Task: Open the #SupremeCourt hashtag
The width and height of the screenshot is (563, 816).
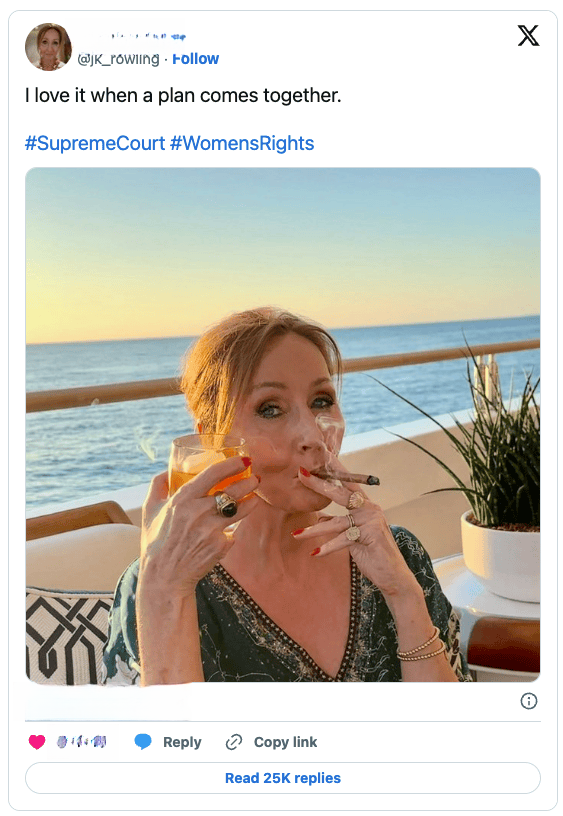Action: click(95, 143)
